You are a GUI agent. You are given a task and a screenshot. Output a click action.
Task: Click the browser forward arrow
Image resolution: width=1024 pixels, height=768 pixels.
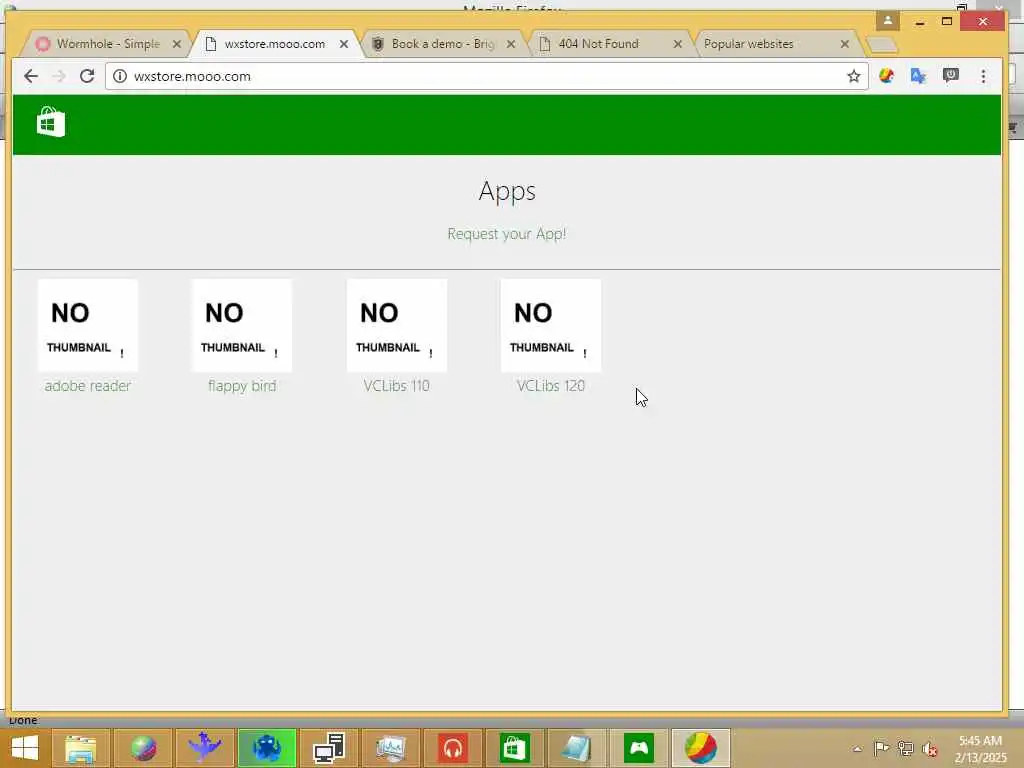(59, 76)
